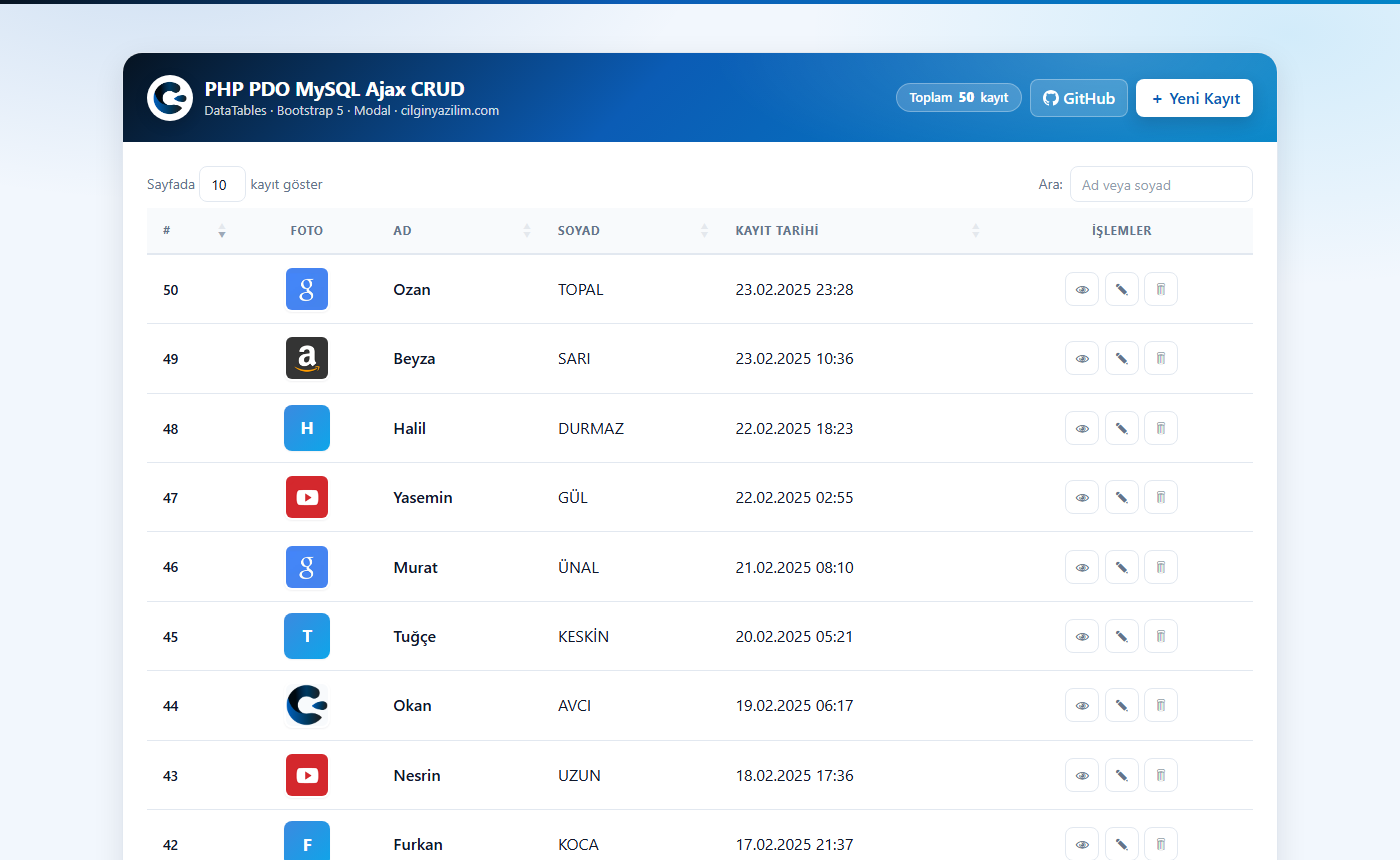Click date 17.02.2025 21:37
The image size is (1400, 860).
coord(794,844)
